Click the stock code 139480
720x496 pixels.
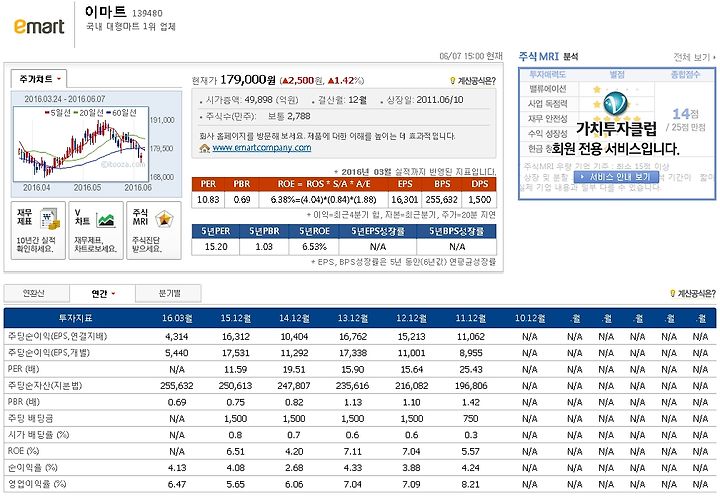(x=147, y=13)
